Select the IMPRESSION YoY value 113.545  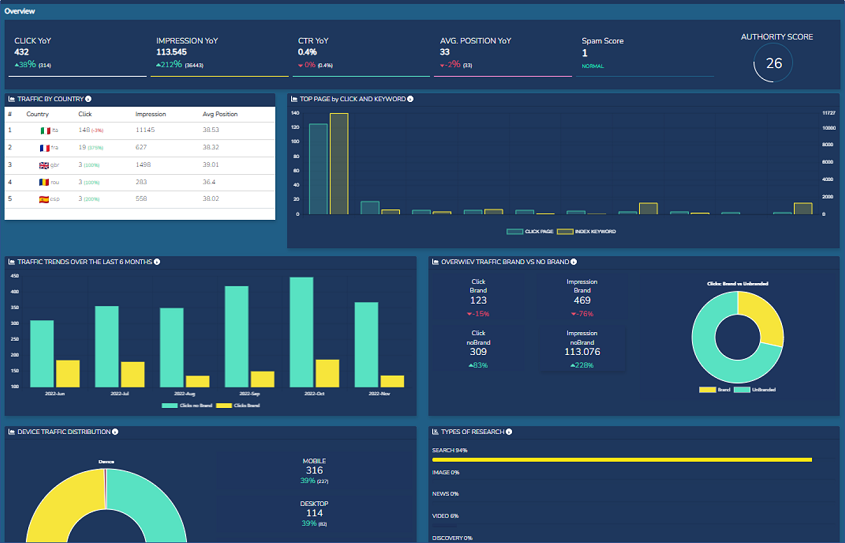(171, 52)
